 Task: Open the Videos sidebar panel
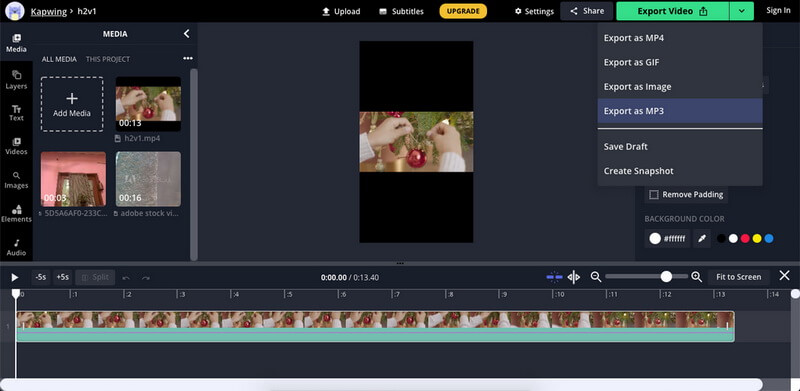pyautogui.click(x=16, y=146)
